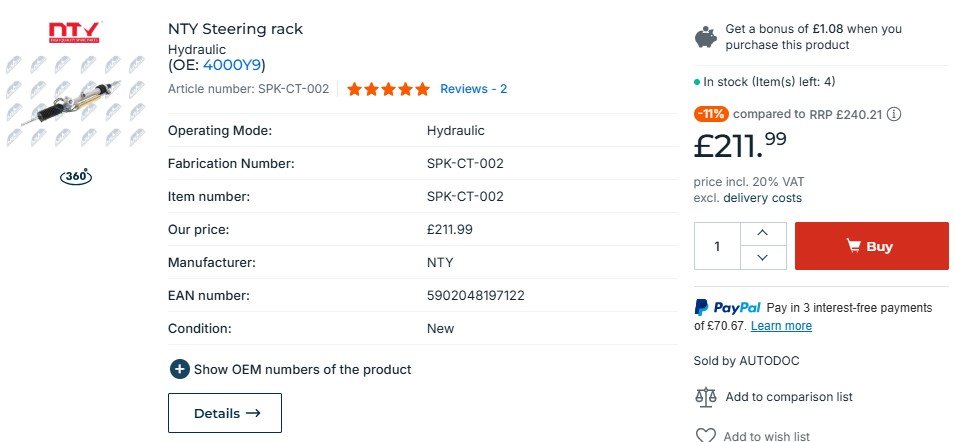Increase quantity with the up arrow
Image resolution: width=955 pixels, height=442 pixels.
pos(763,234)
